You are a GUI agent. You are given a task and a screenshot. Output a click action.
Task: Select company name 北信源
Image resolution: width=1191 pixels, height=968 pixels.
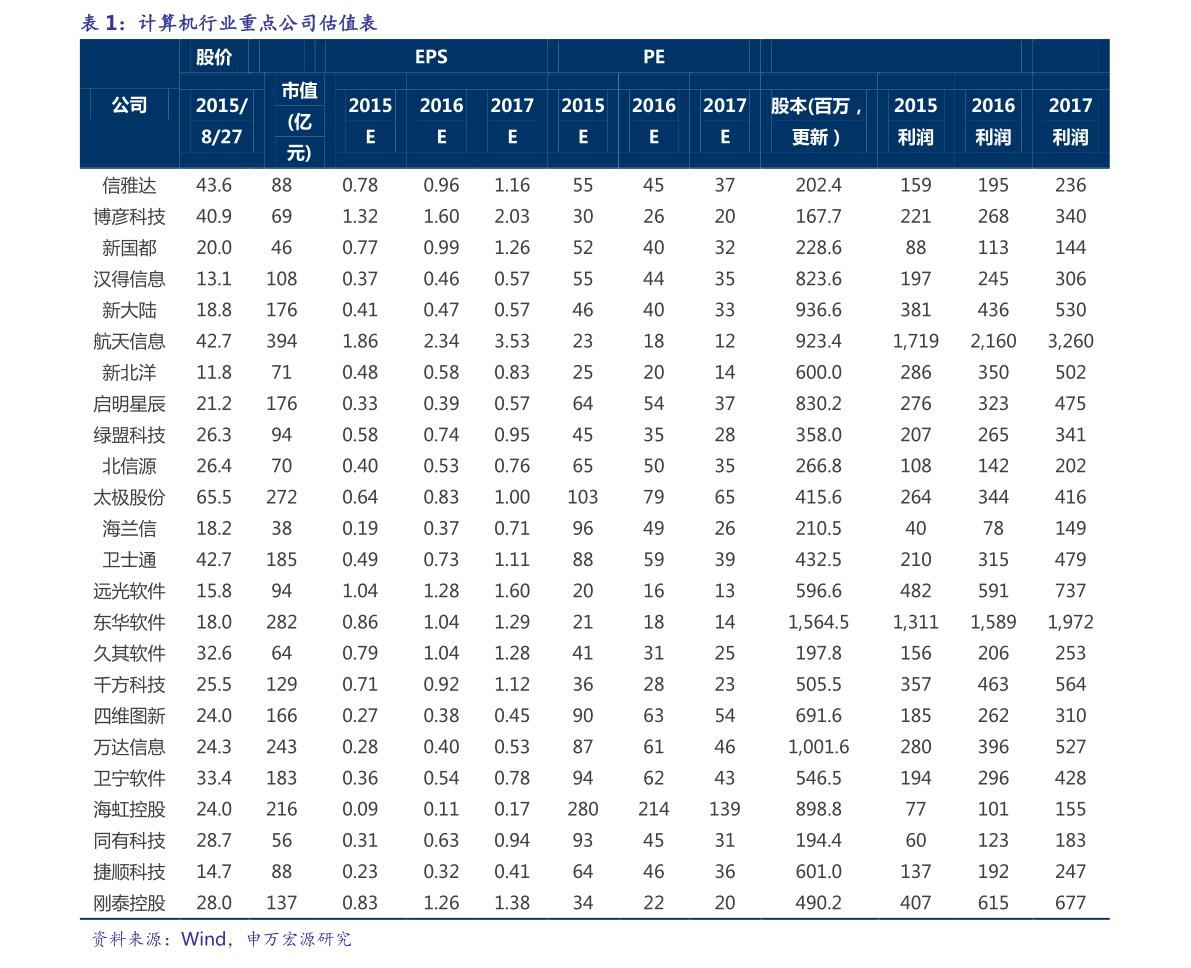click(x=129, y=466)
